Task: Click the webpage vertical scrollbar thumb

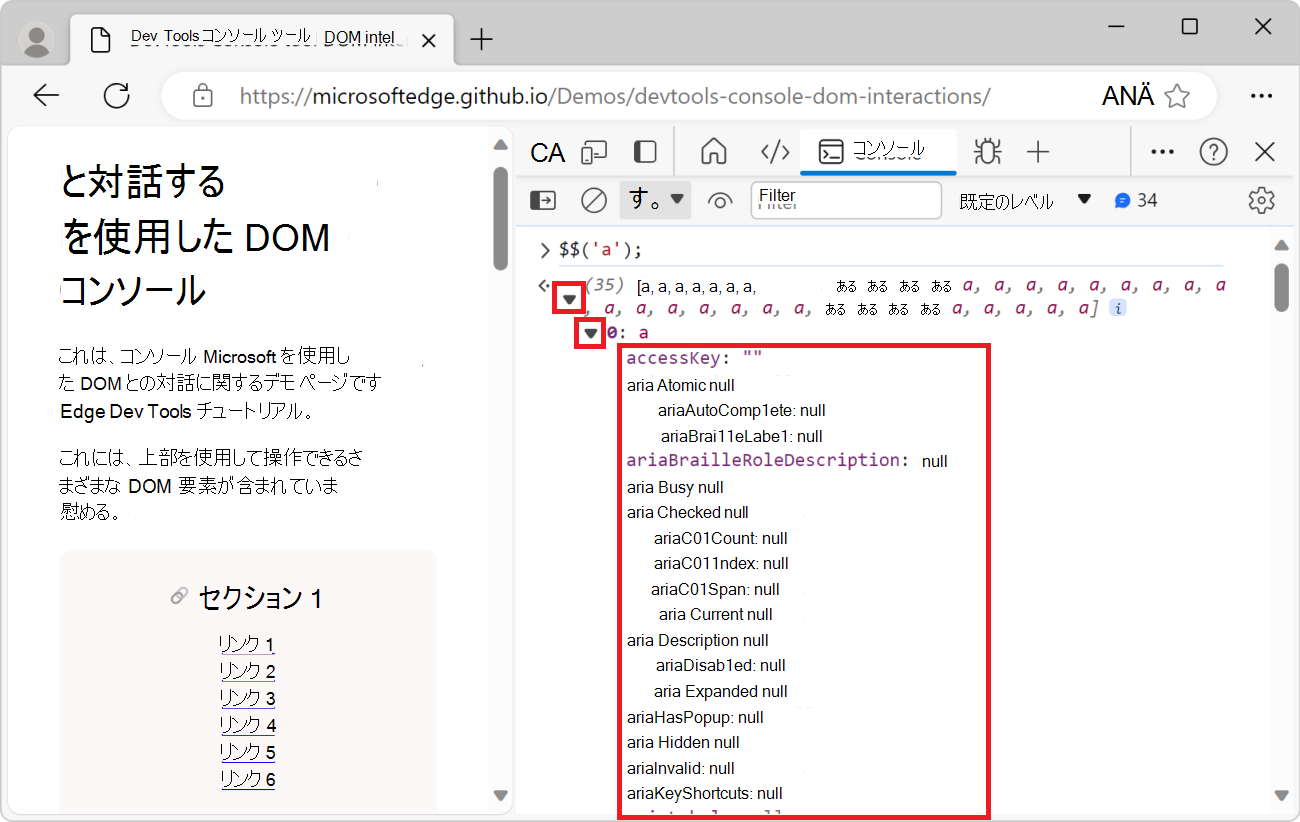Action: point(501,217)
